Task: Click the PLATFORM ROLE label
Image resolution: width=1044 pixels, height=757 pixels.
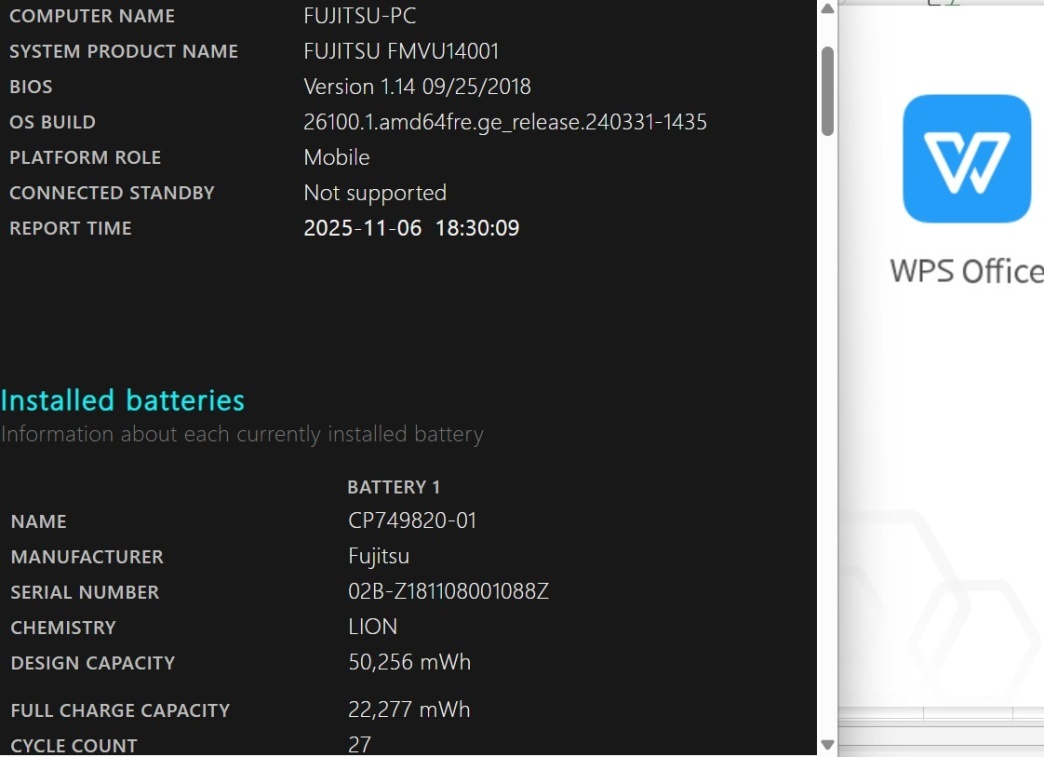Action: tap(85, 157)
